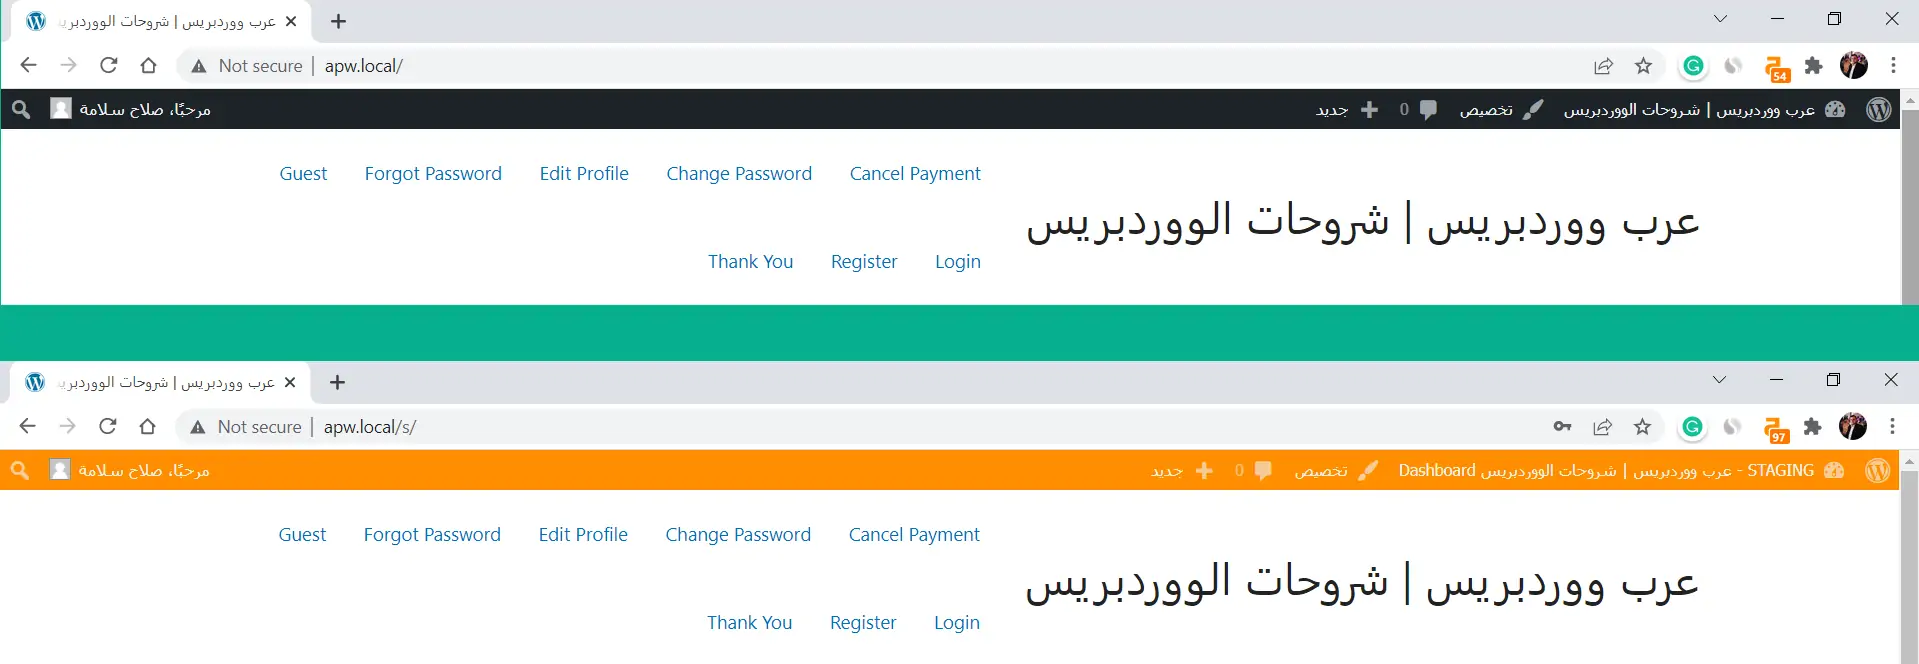Open the plus "جديد" new-content menu in black admin bar
The width and height of the screenshot is (1919, 664).
[1346, 109]
